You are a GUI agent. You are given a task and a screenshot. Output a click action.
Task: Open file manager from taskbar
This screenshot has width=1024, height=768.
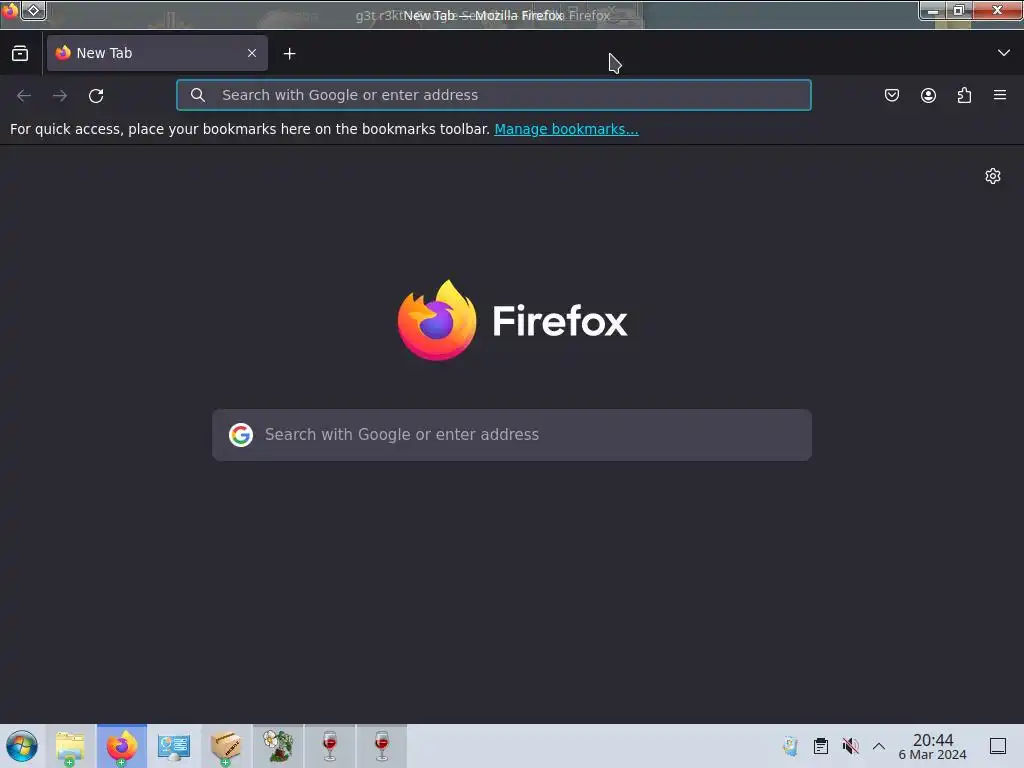71,746
